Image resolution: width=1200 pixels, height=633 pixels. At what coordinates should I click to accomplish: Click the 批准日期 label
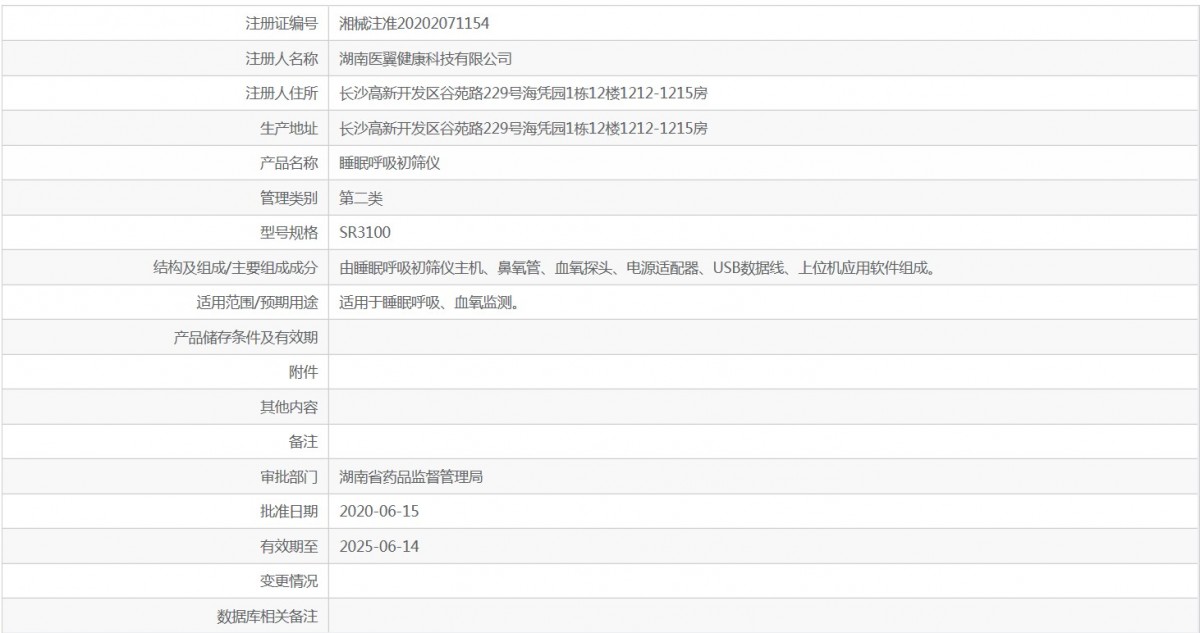289,511
